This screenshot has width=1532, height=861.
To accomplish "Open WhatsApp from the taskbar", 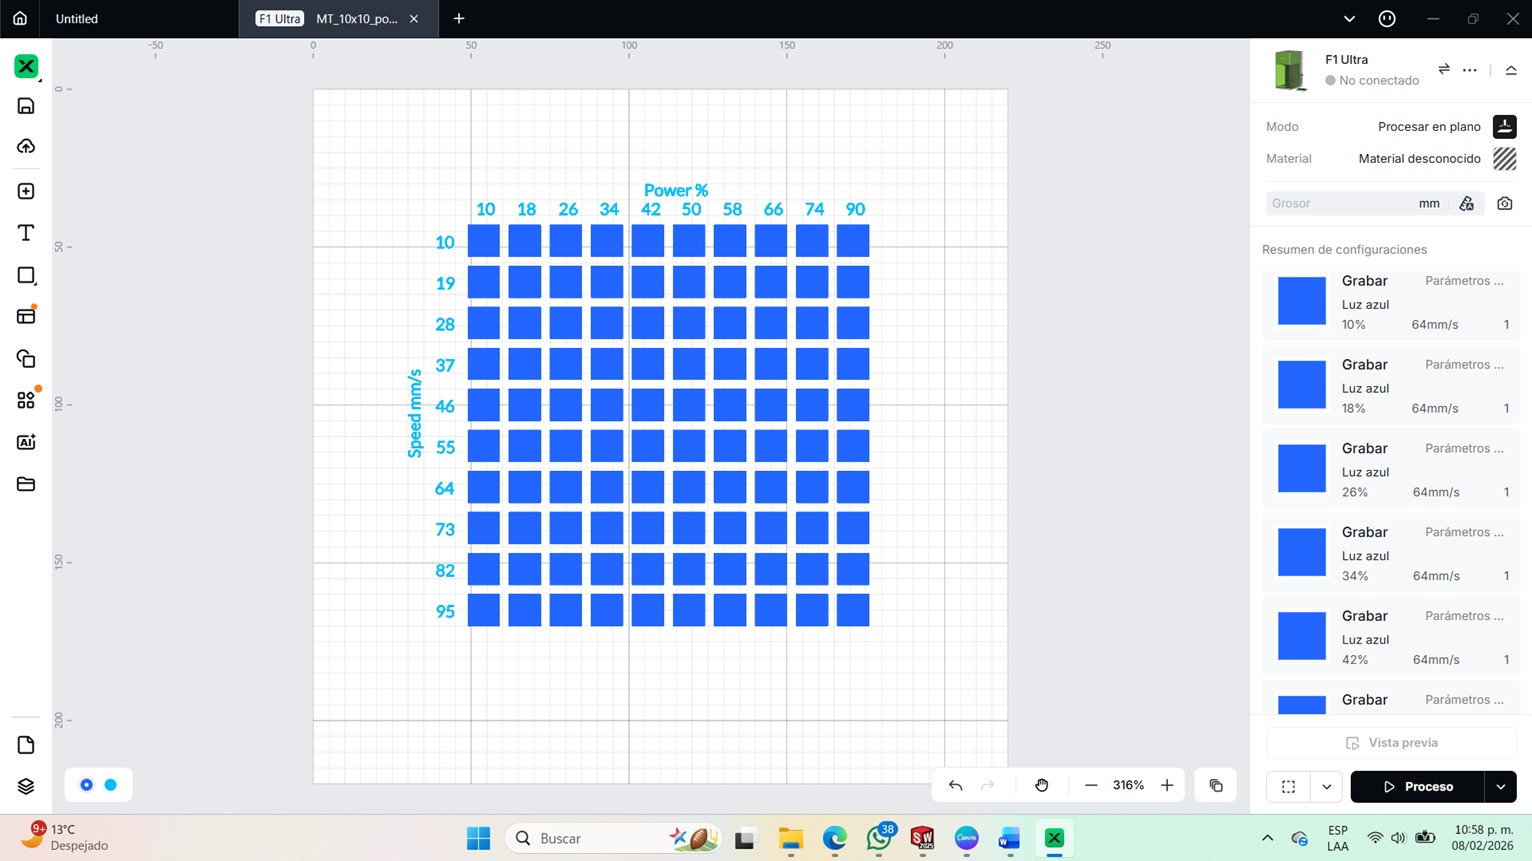I will (879, 838).
